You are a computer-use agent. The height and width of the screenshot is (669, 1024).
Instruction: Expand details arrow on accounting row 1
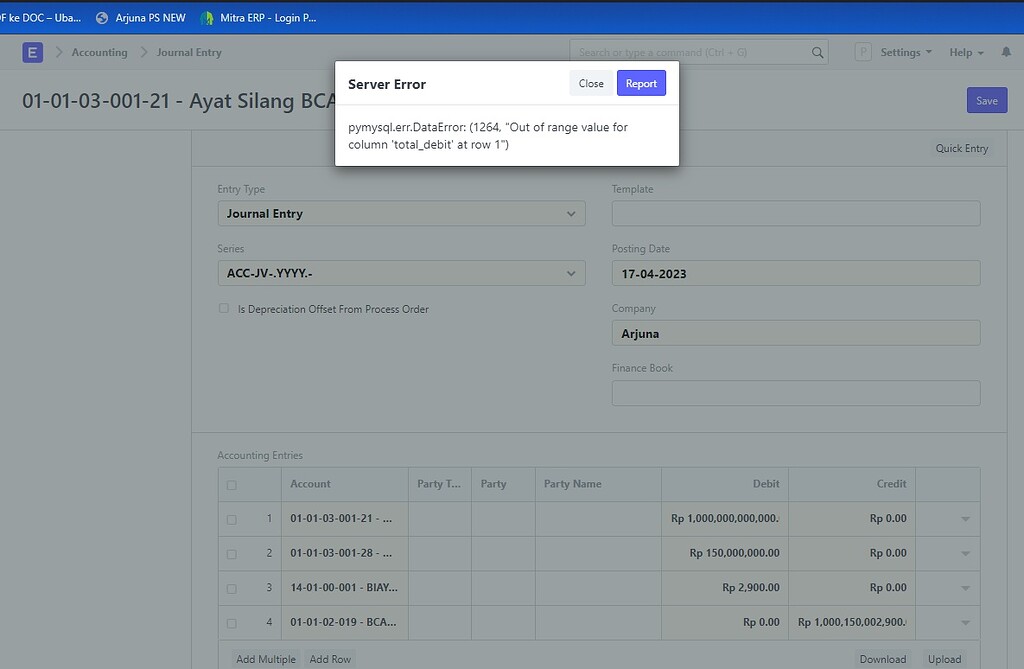[963, 518]
